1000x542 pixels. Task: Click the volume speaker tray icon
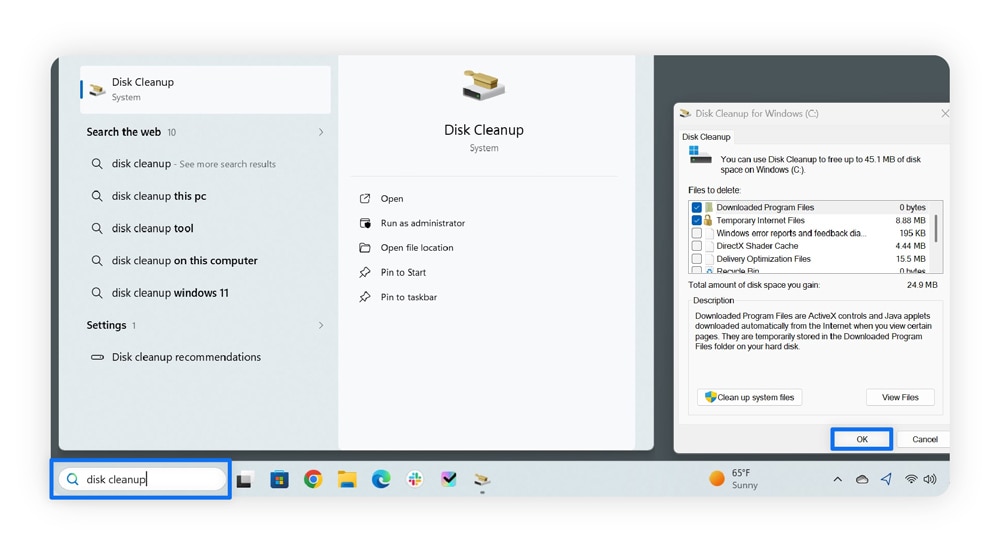(x=930, y=480)
